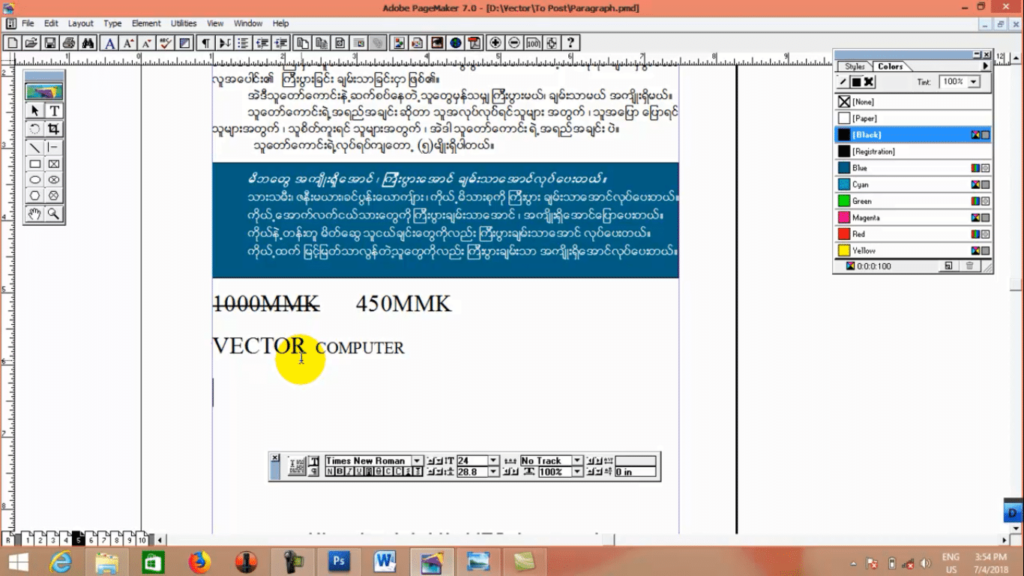Open the Element menu
This screenshot has width=1024, height=576.
tap(146, 23)
